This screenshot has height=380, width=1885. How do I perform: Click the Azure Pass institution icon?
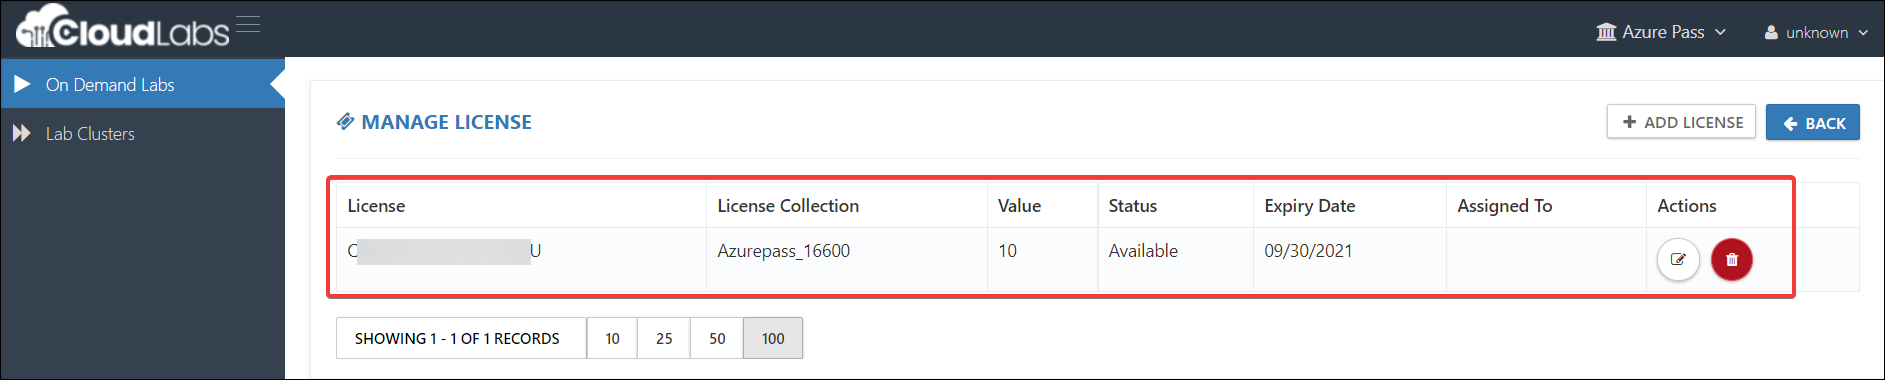tap(1606, 32)
